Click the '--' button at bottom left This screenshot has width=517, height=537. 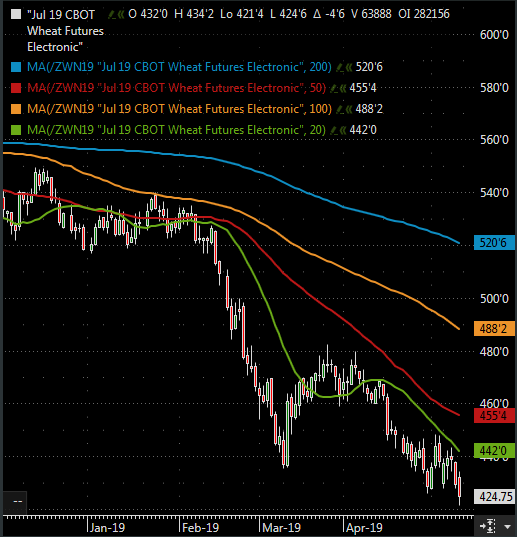(15, 502)
